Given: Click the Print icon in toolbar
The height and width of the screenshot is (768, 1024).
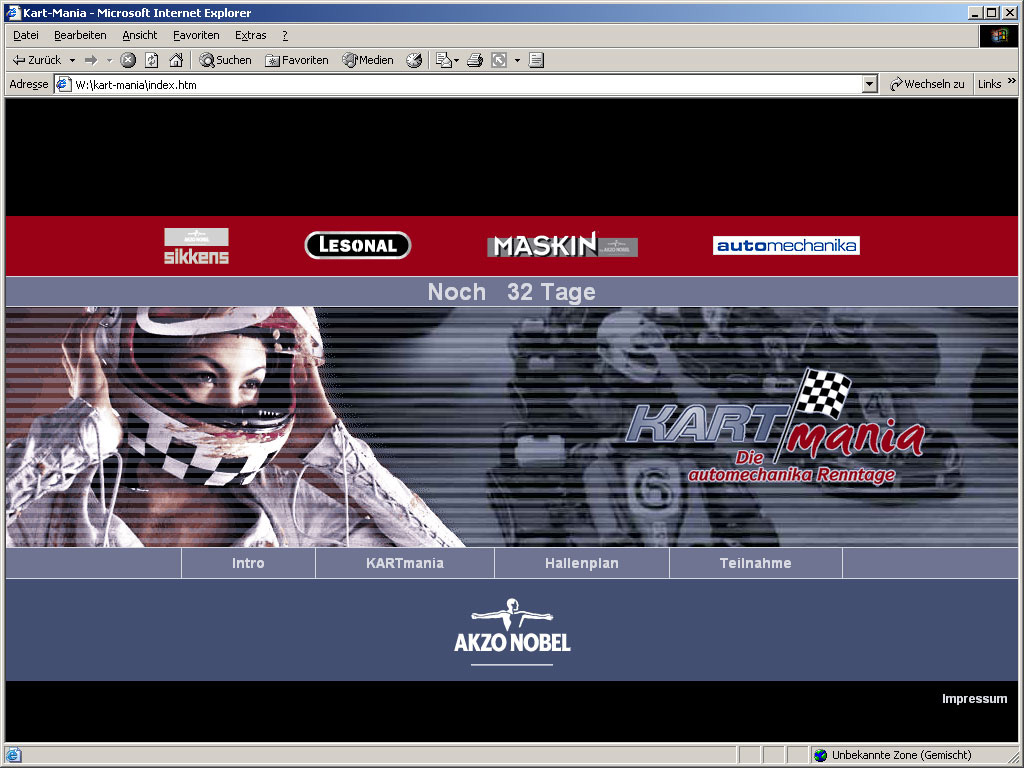Looking at the screenshot, I should pos(475,60).
